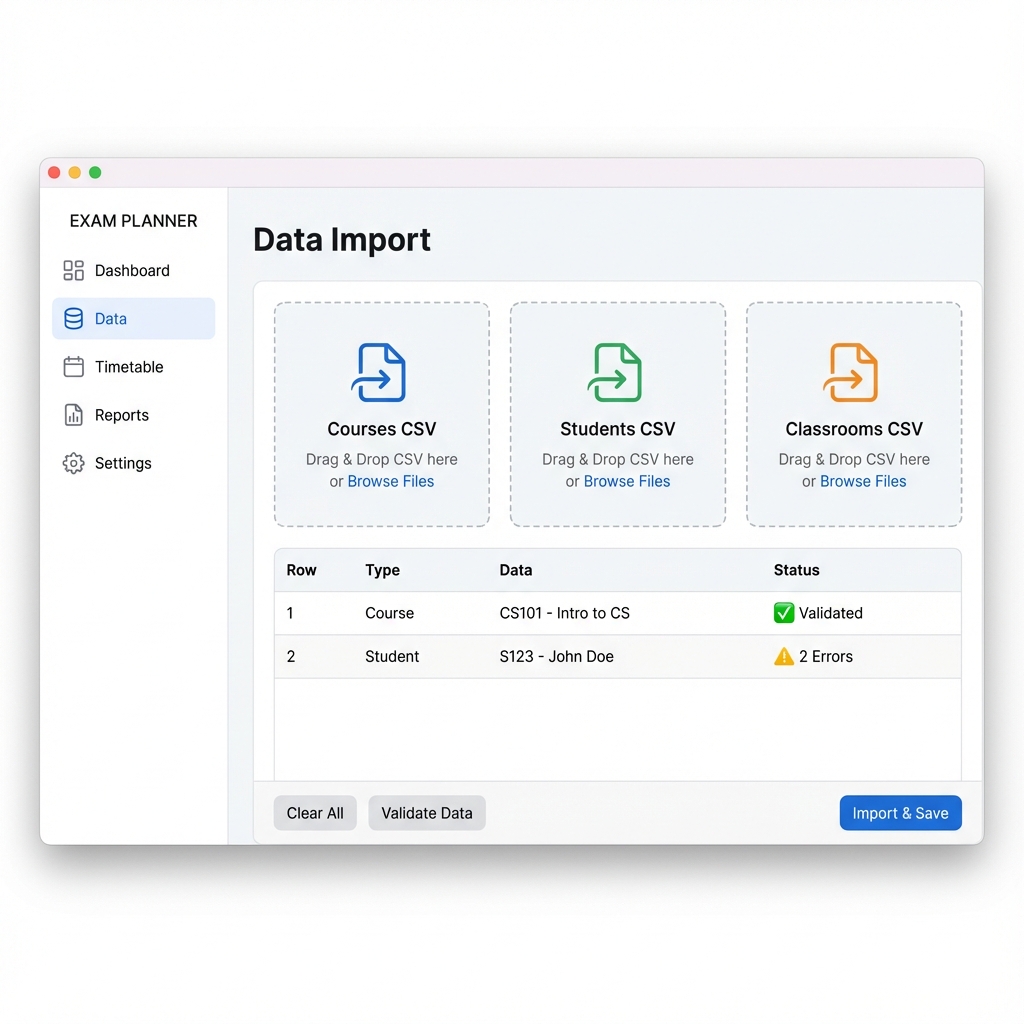1024x1024 pixels.
Task: Click Browse Files under Students CSV
Action: (x=627, y=481)
